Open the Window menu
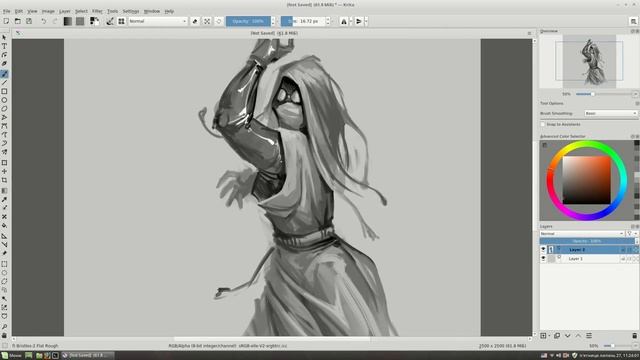 point(152,11)
